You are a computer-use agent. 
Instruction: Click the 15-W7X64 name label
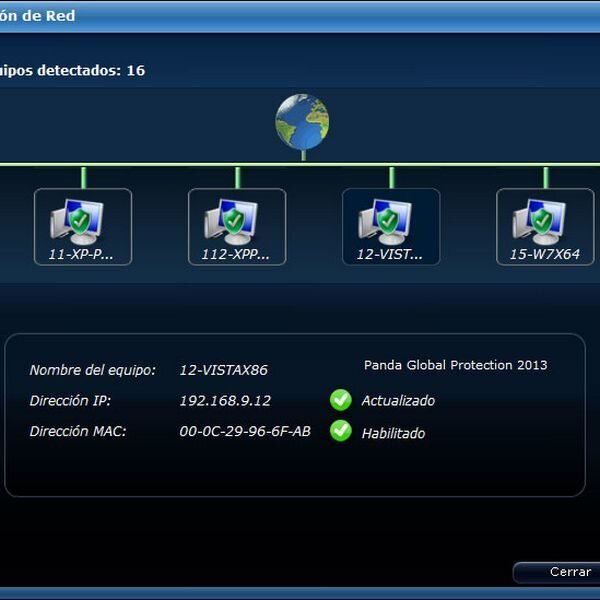(544, 254)
